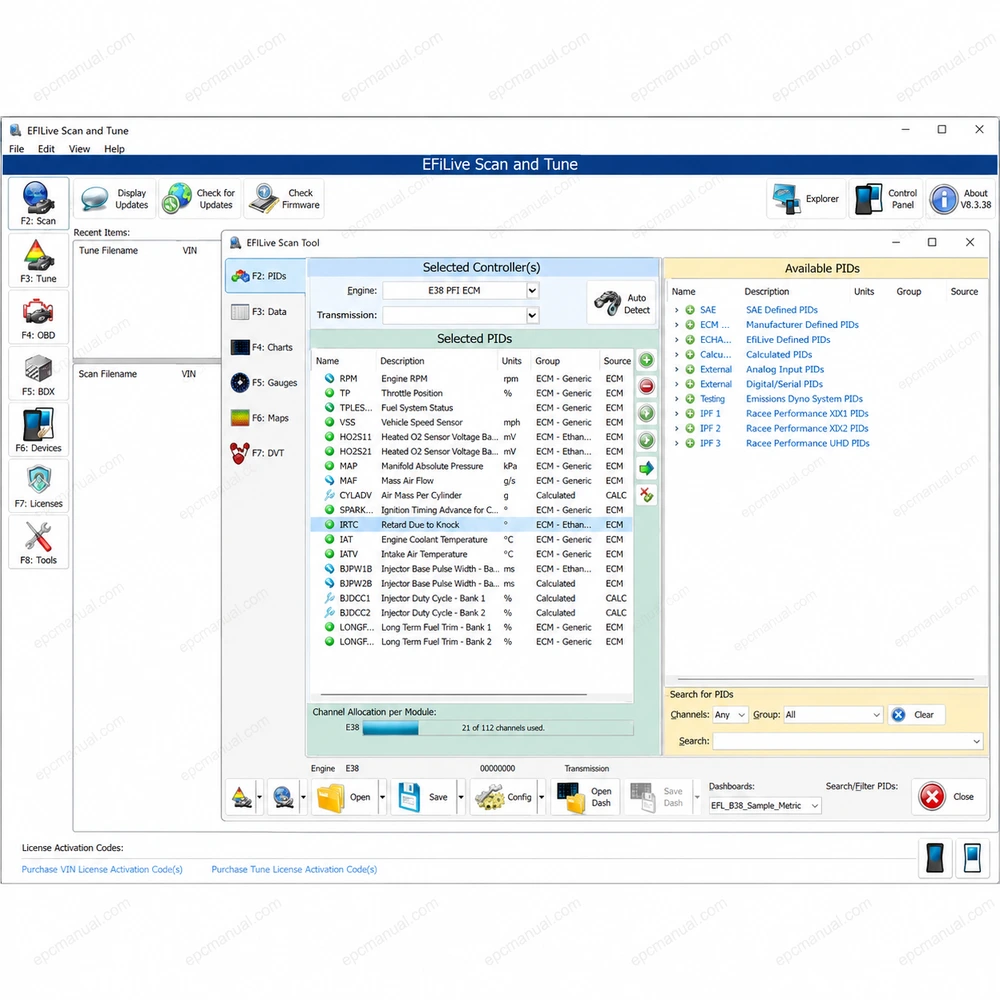Switch to the F3: Data tab

click(x=265, y=312)
